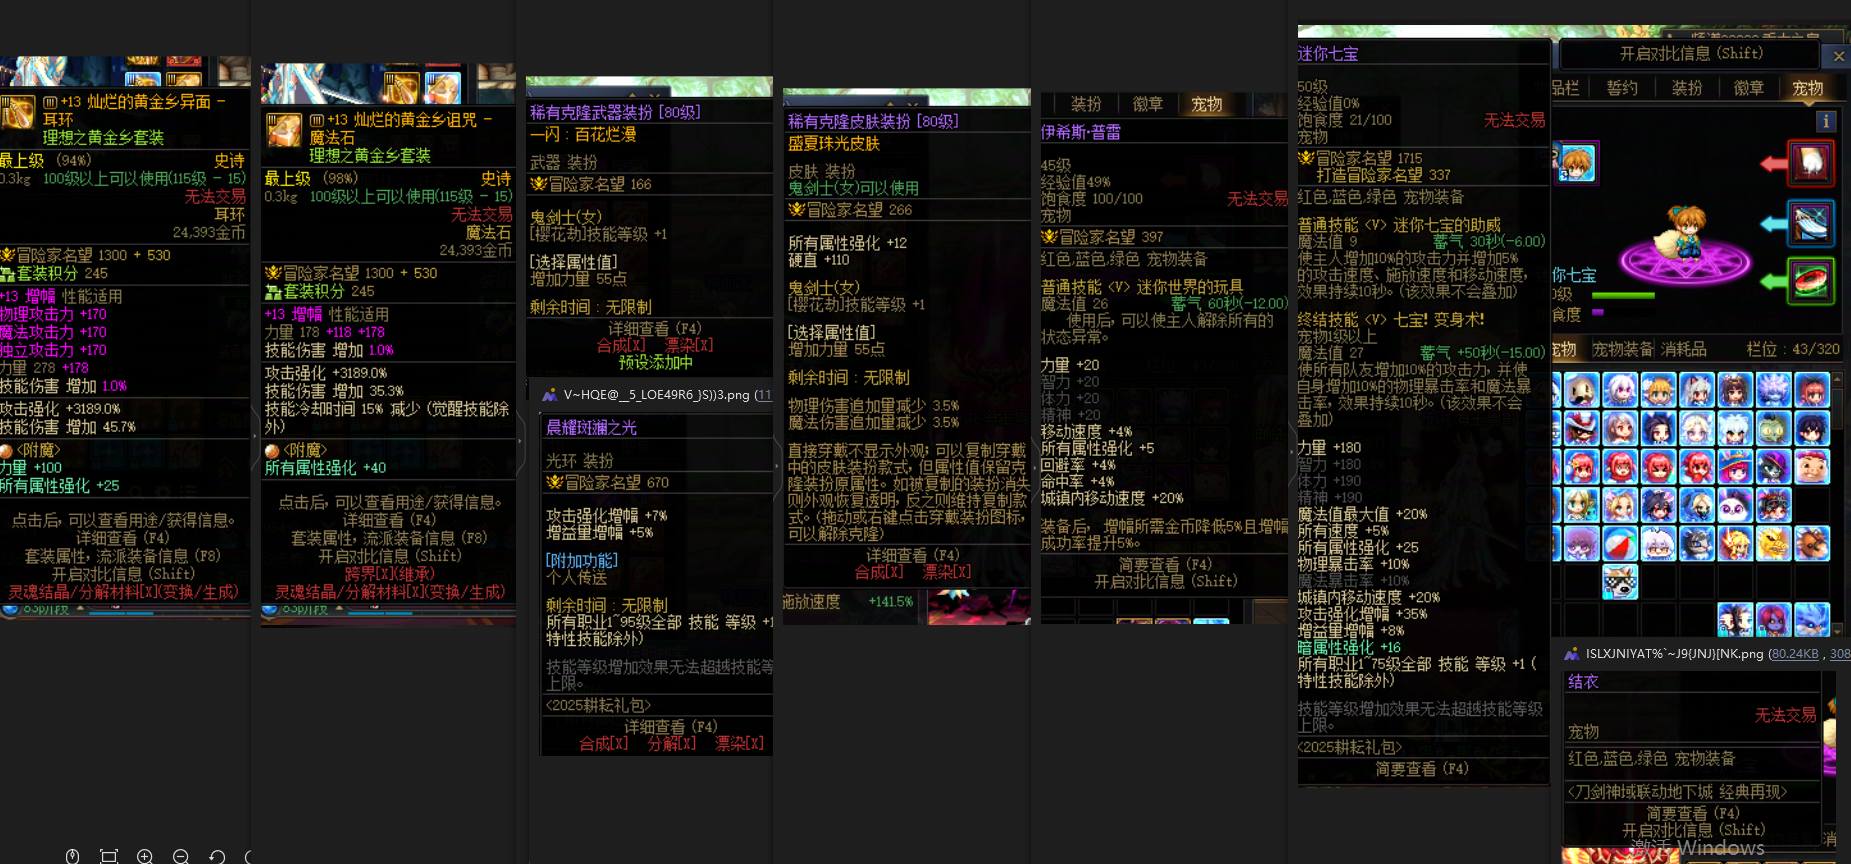
Task: Open the 宠物 tab in right panel
Action: coord(1807,88)
